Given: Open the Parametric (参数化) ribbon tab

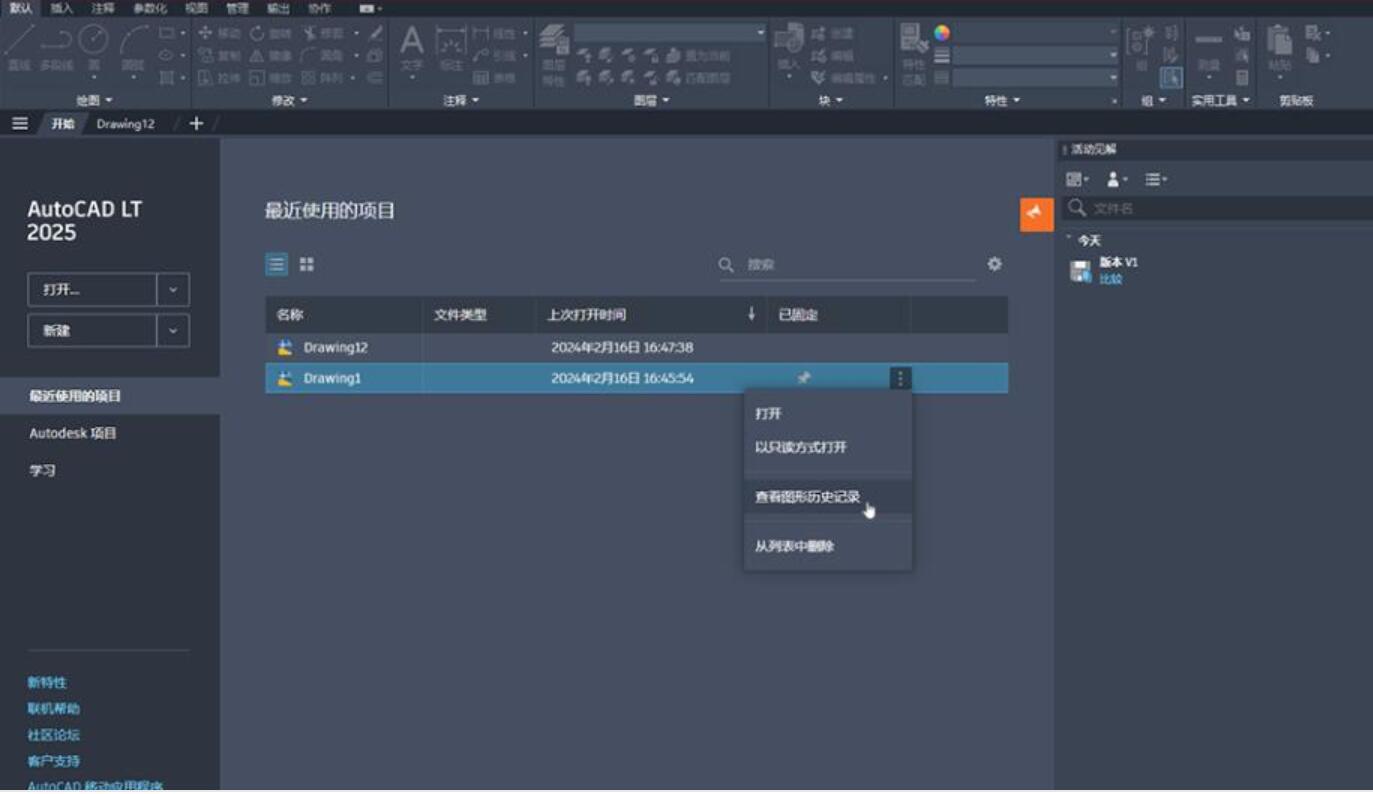Looking at the screenshot, I should coord(150,8).
